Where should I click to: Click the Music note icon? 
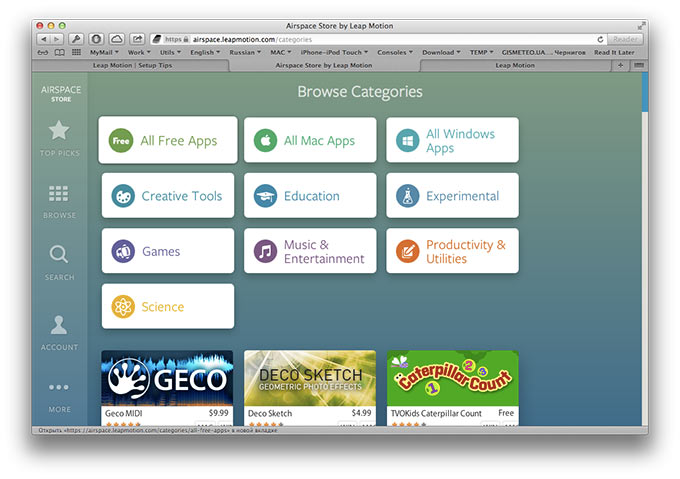pos(265,251)
